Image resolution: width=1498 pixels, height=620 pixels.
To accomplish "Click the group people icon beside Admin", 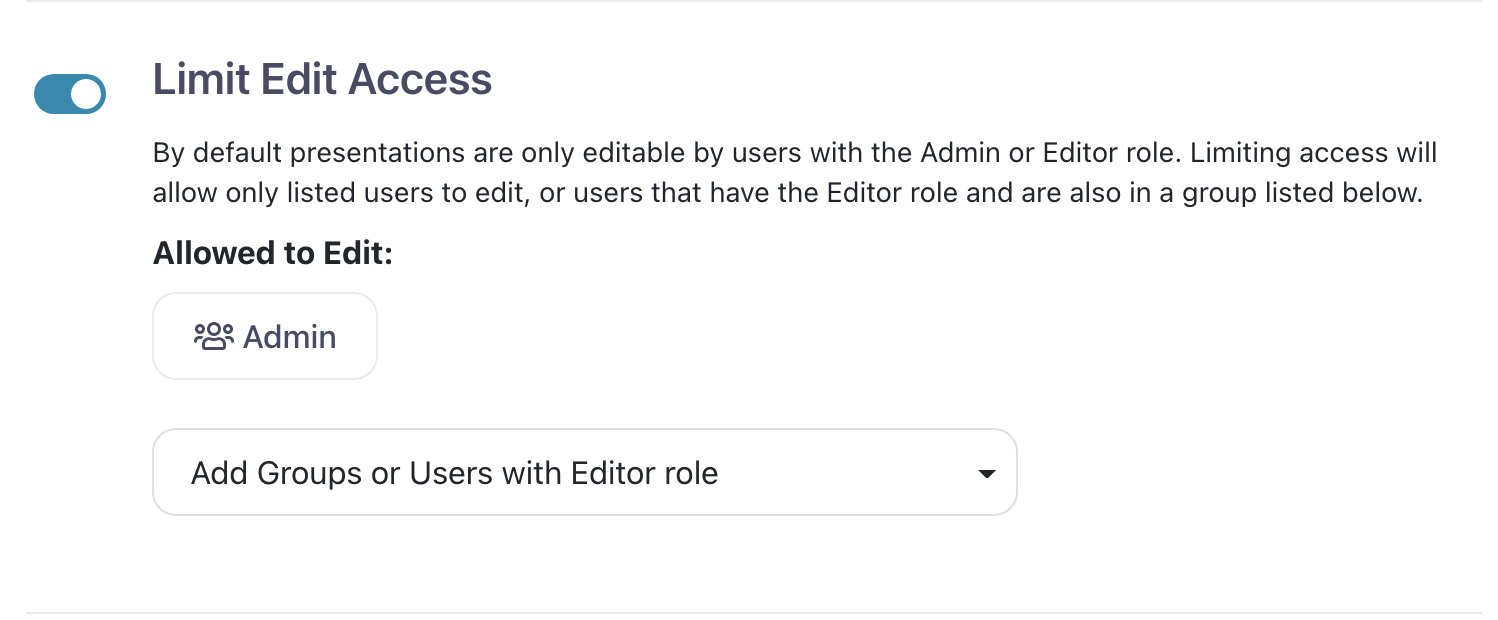I will [x=212, y=336].
